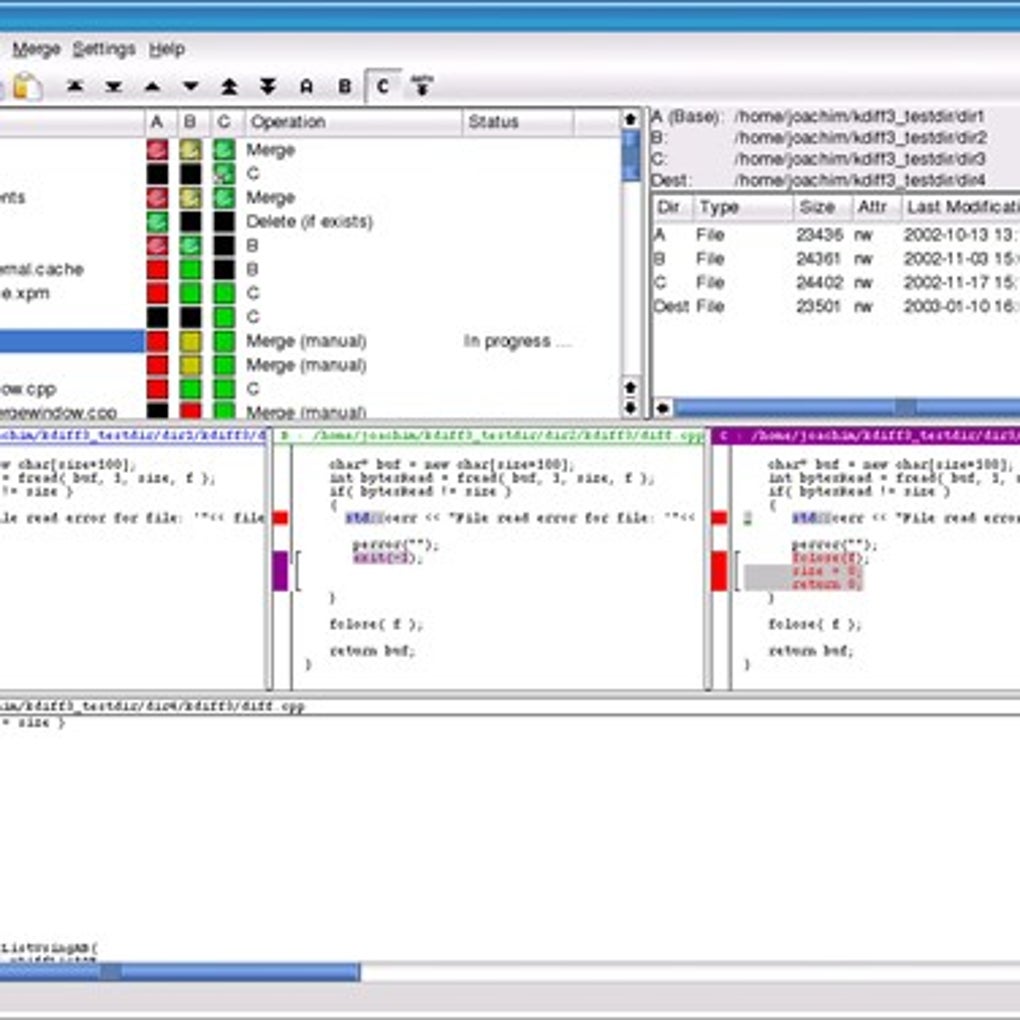Click green C status square in In progress row
The height and width of the screenshot is (1020, 1020).
click(224, 342)
